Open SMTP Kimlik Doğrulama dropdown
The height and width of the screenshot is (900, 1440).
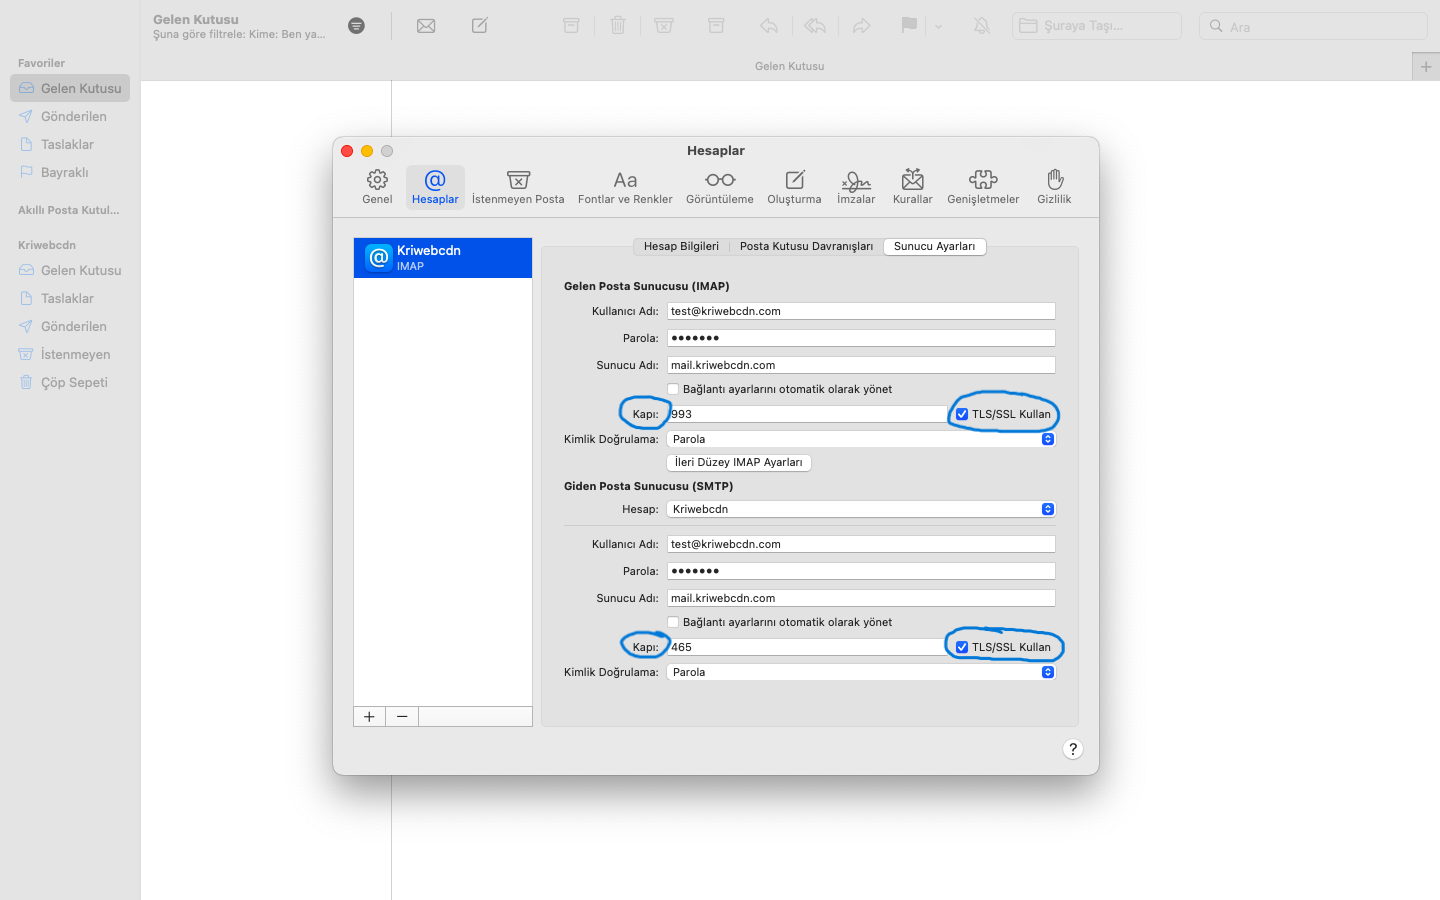click(x=860, y=672)
